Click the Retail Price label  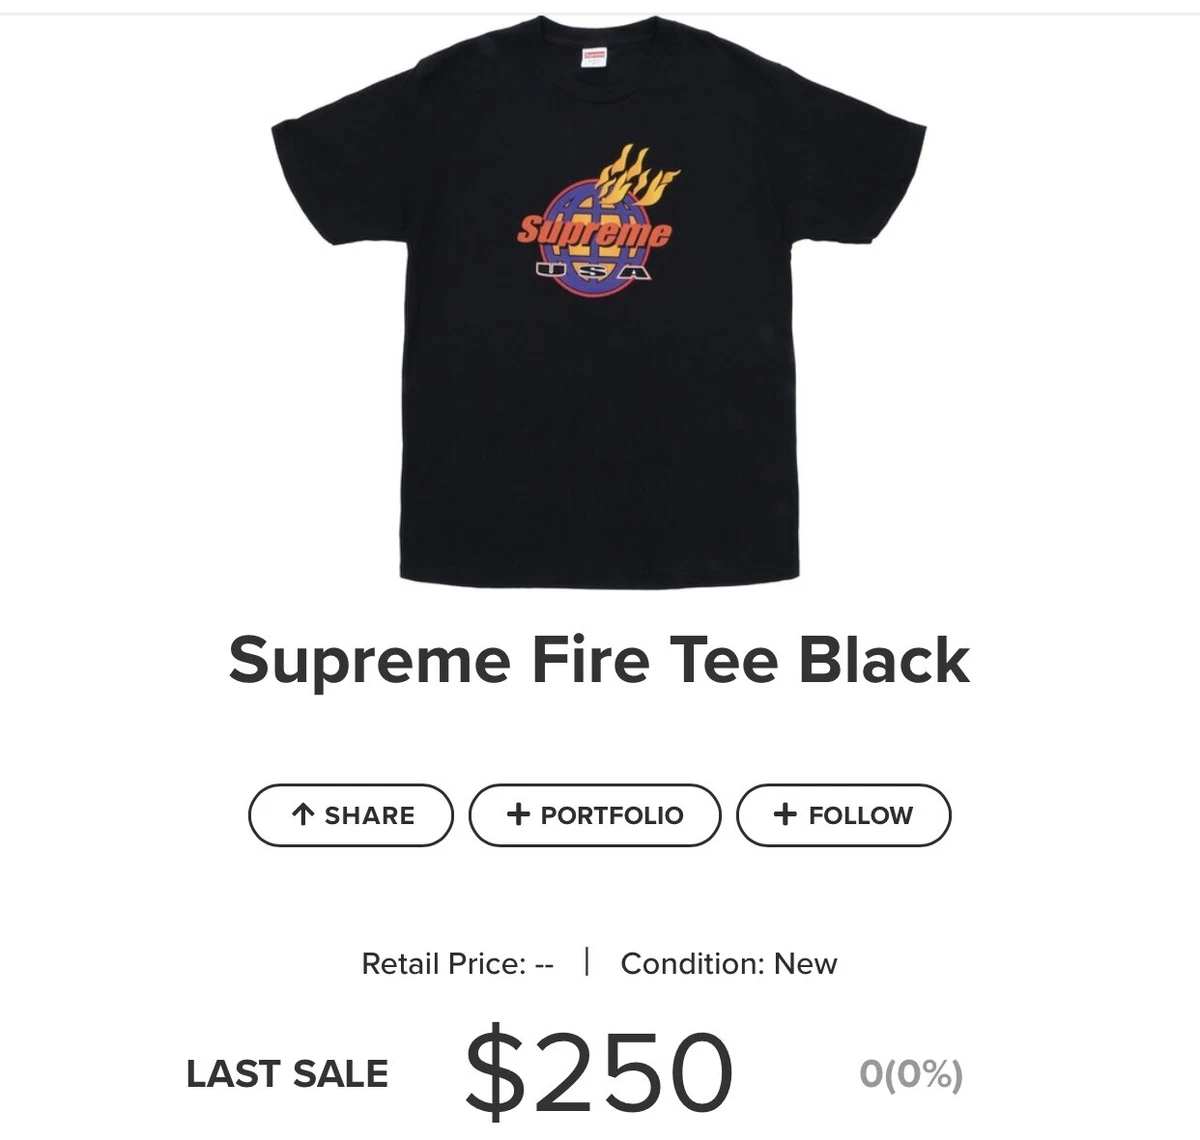pos(458,964)
